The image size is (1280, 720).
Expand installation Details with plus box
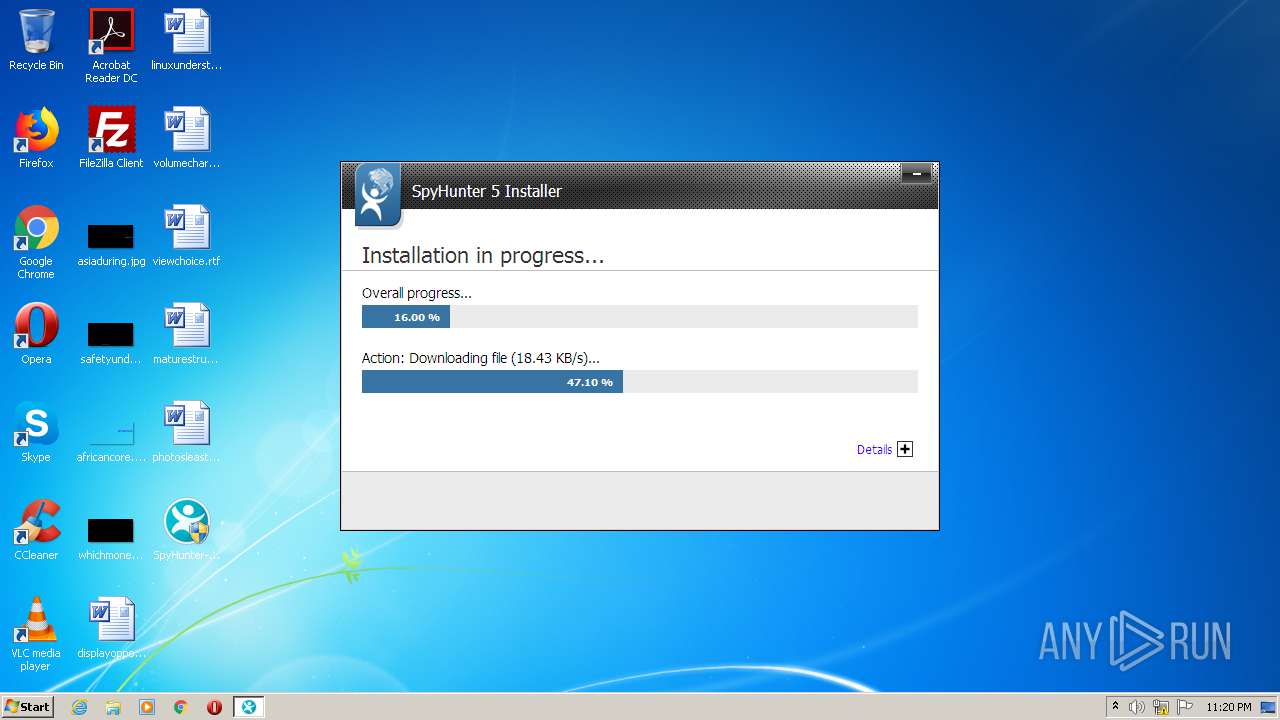(x=905, y=449)
